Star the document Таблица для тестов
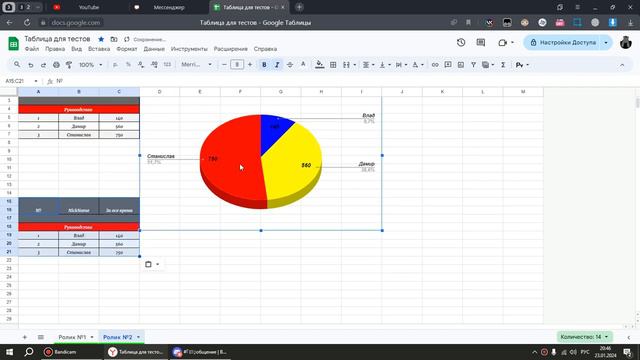 point(101,39)
